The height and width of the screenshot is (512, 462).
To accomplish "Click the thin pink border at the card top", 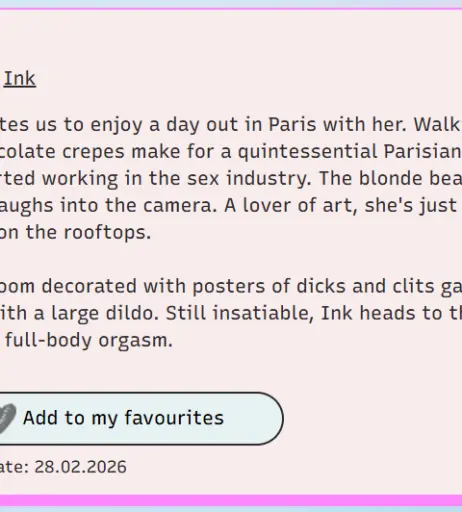I will (231, 9).
